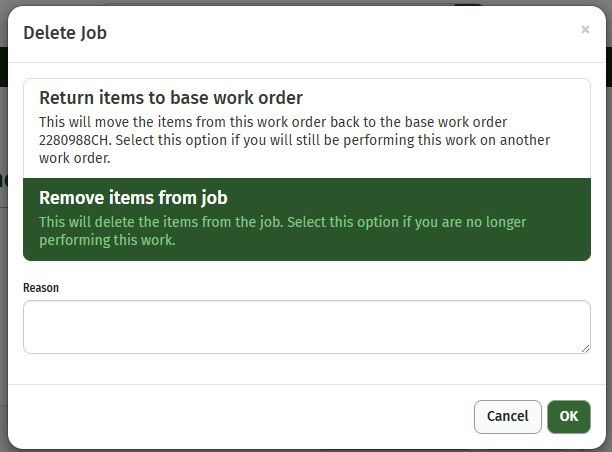Click the blank gap above the Reason label
Viewport: 612px width, 452px height.
coord(306,270)
